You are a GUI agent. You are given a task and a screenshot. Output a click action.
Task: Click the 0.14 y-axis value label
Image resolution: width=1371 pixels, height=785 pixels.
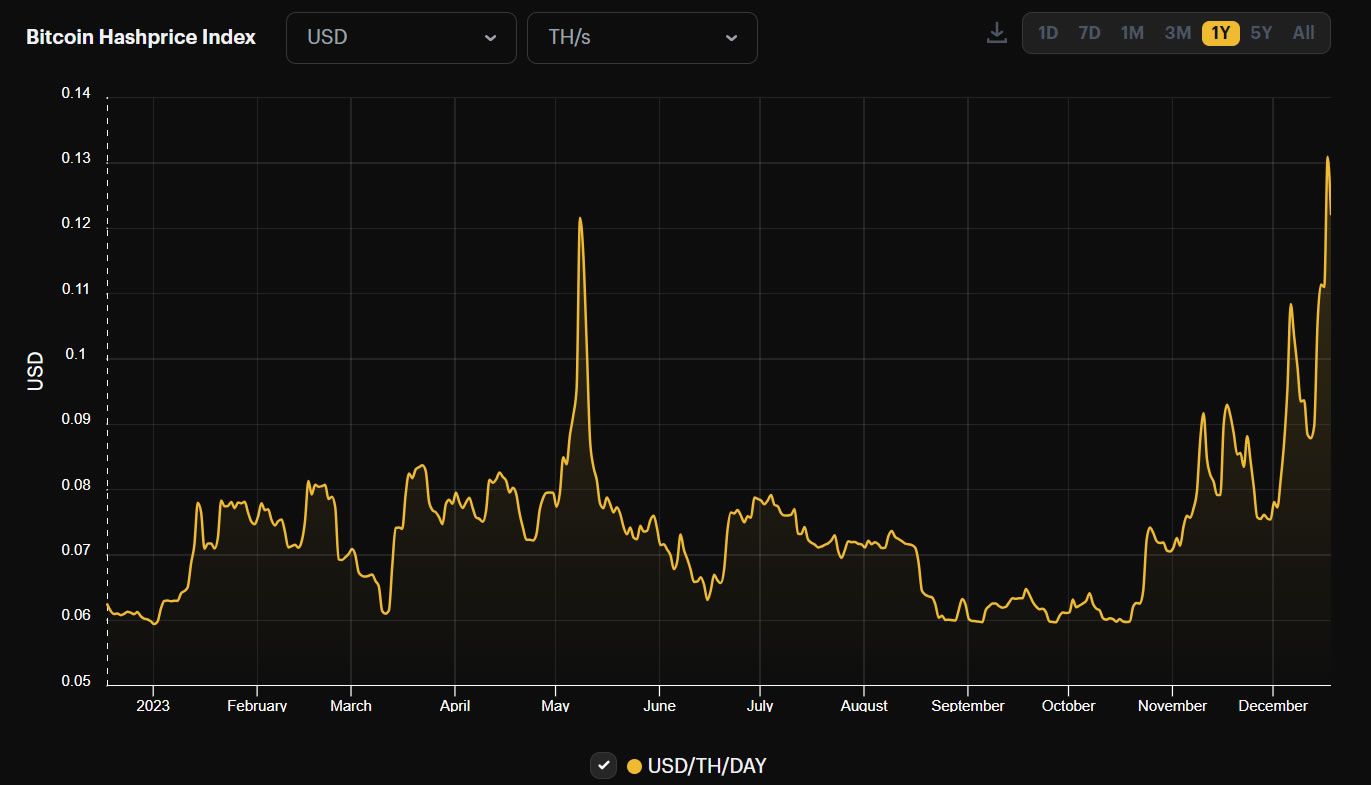click(x=76, y=94)
